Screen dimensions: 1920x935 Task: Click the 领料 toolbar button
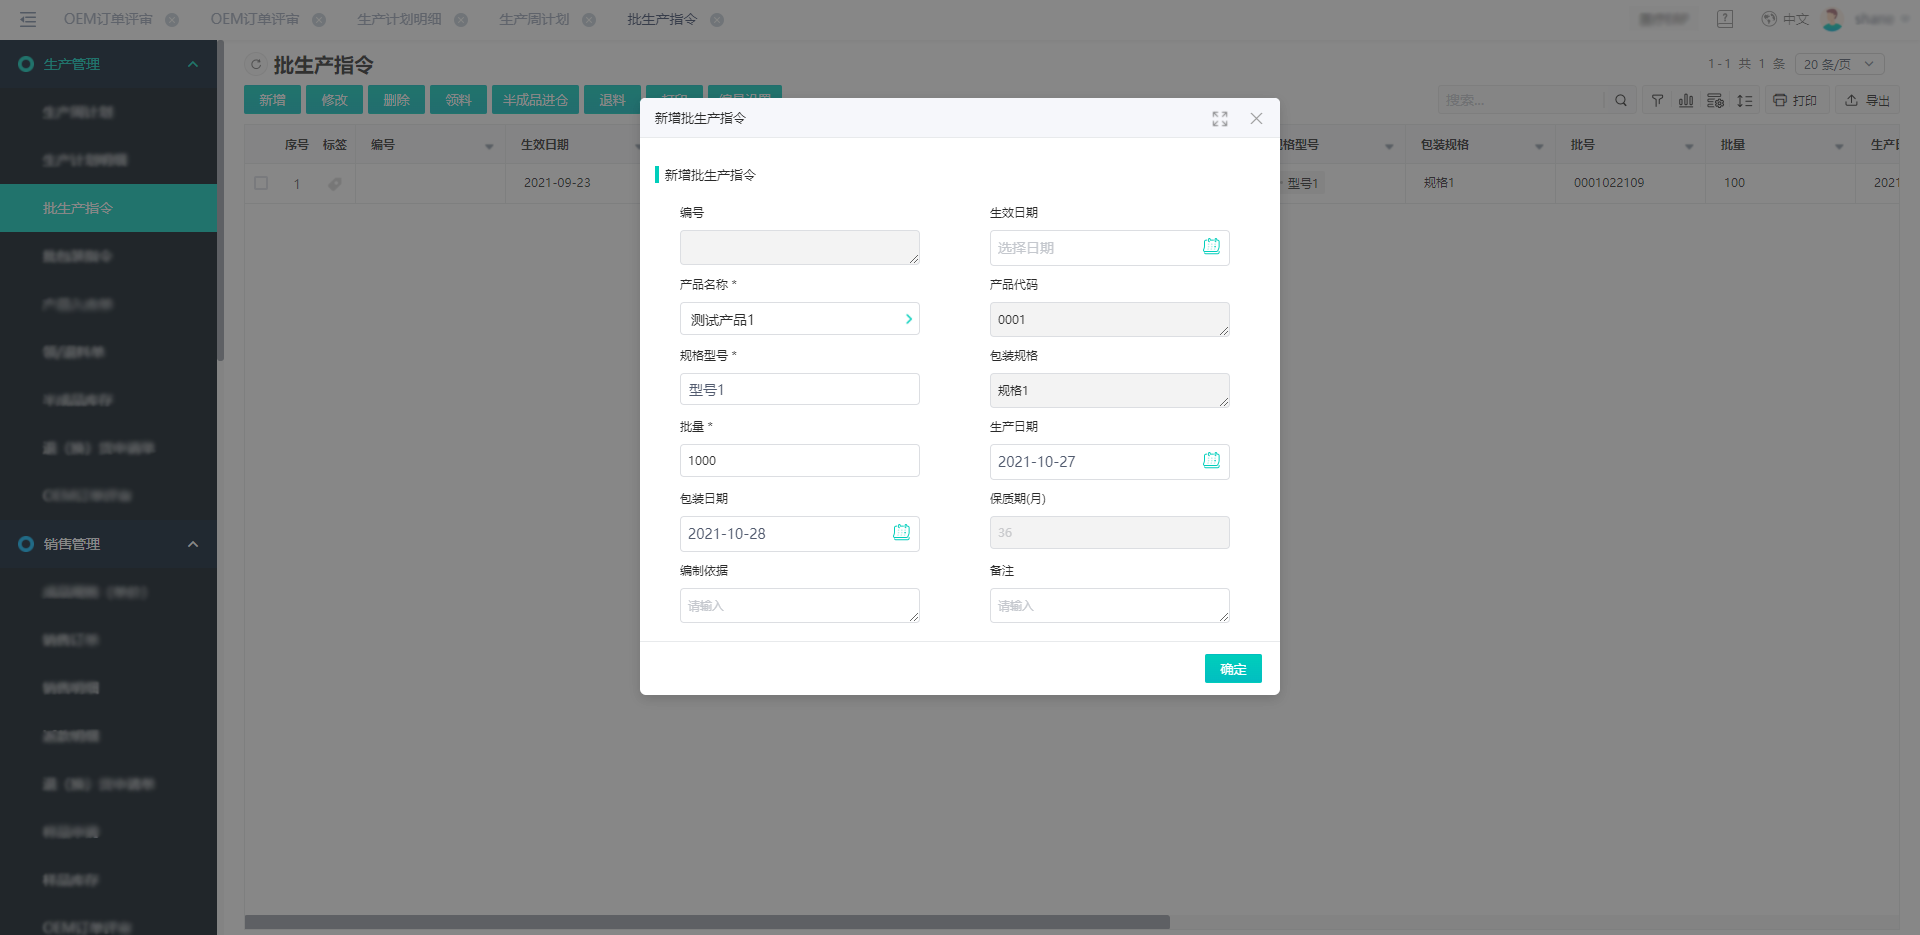click(x=458, y=100)
